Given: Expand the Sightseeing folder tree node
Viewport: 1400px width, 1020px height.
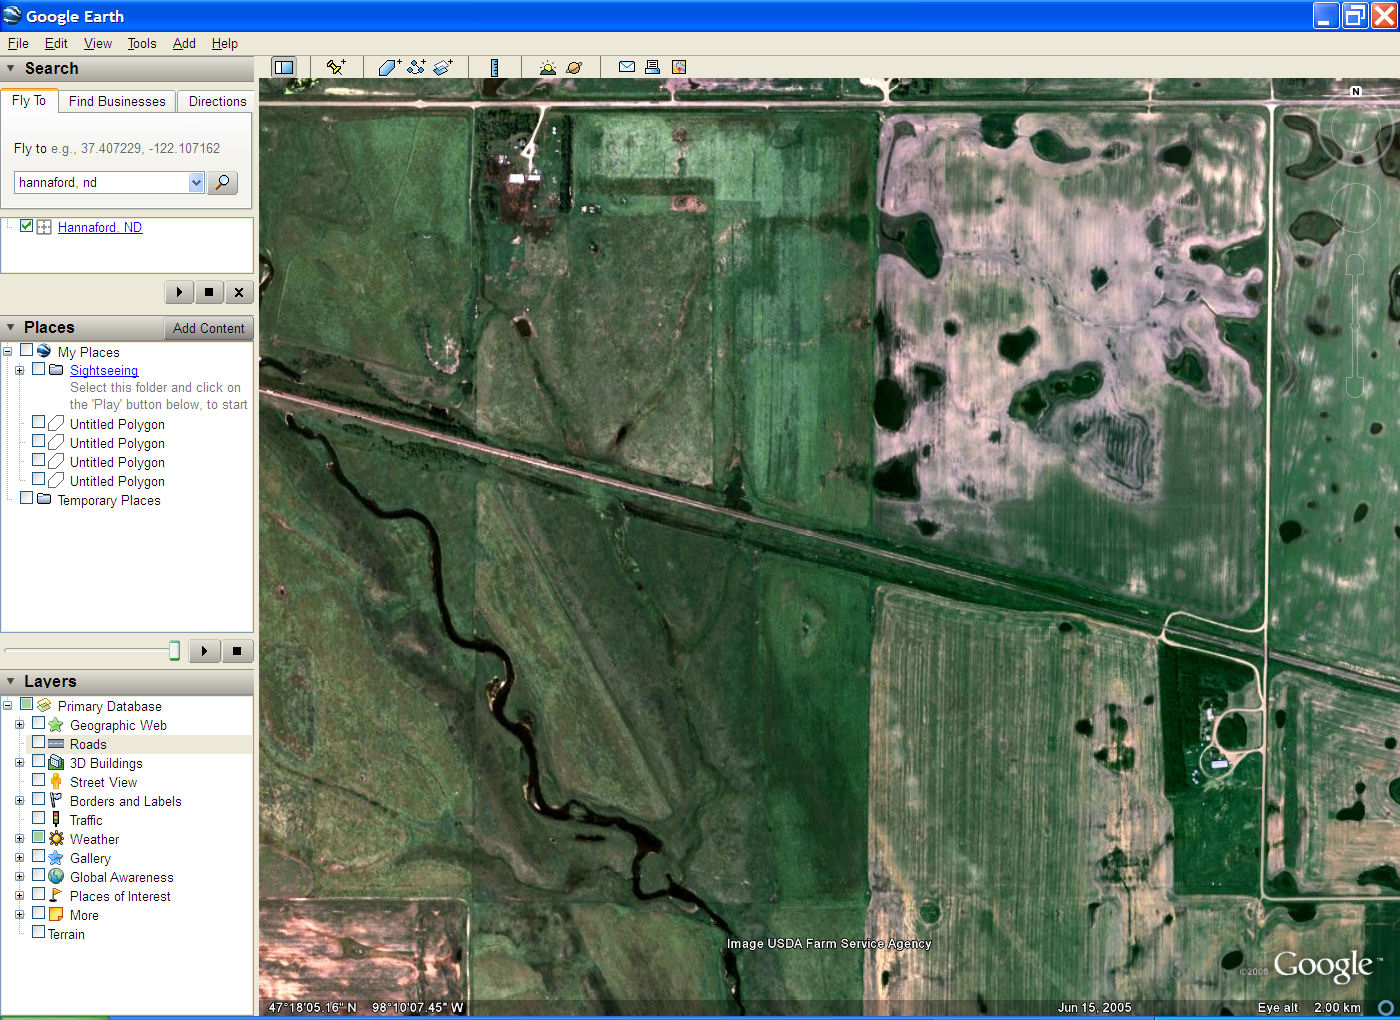Looking at the screenshot, I should (19, 370).
